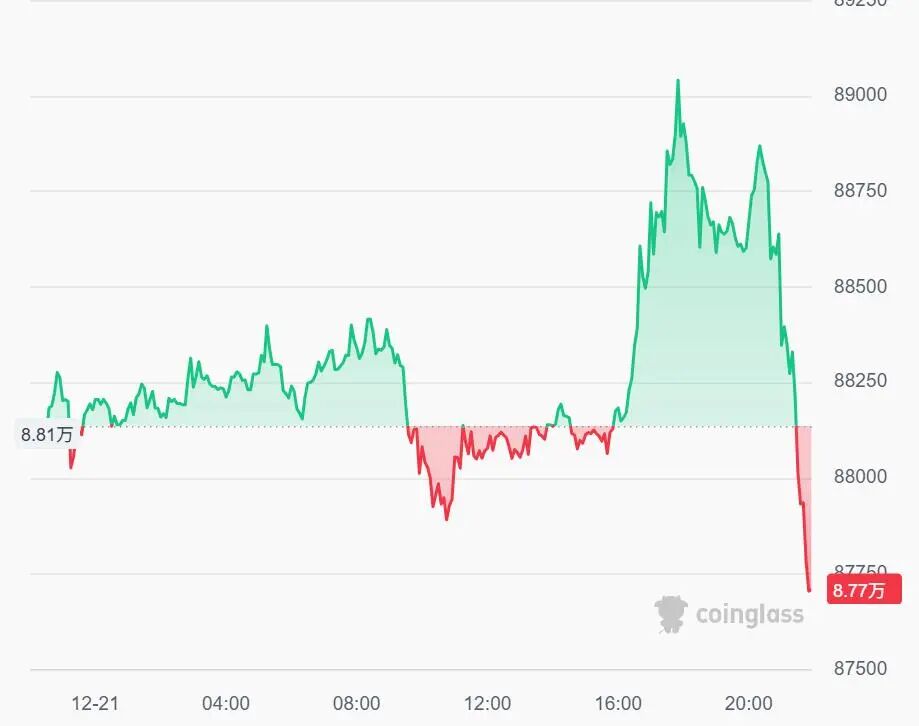
Task: Click the 88500 price axis label
Action: coord(859,286)
